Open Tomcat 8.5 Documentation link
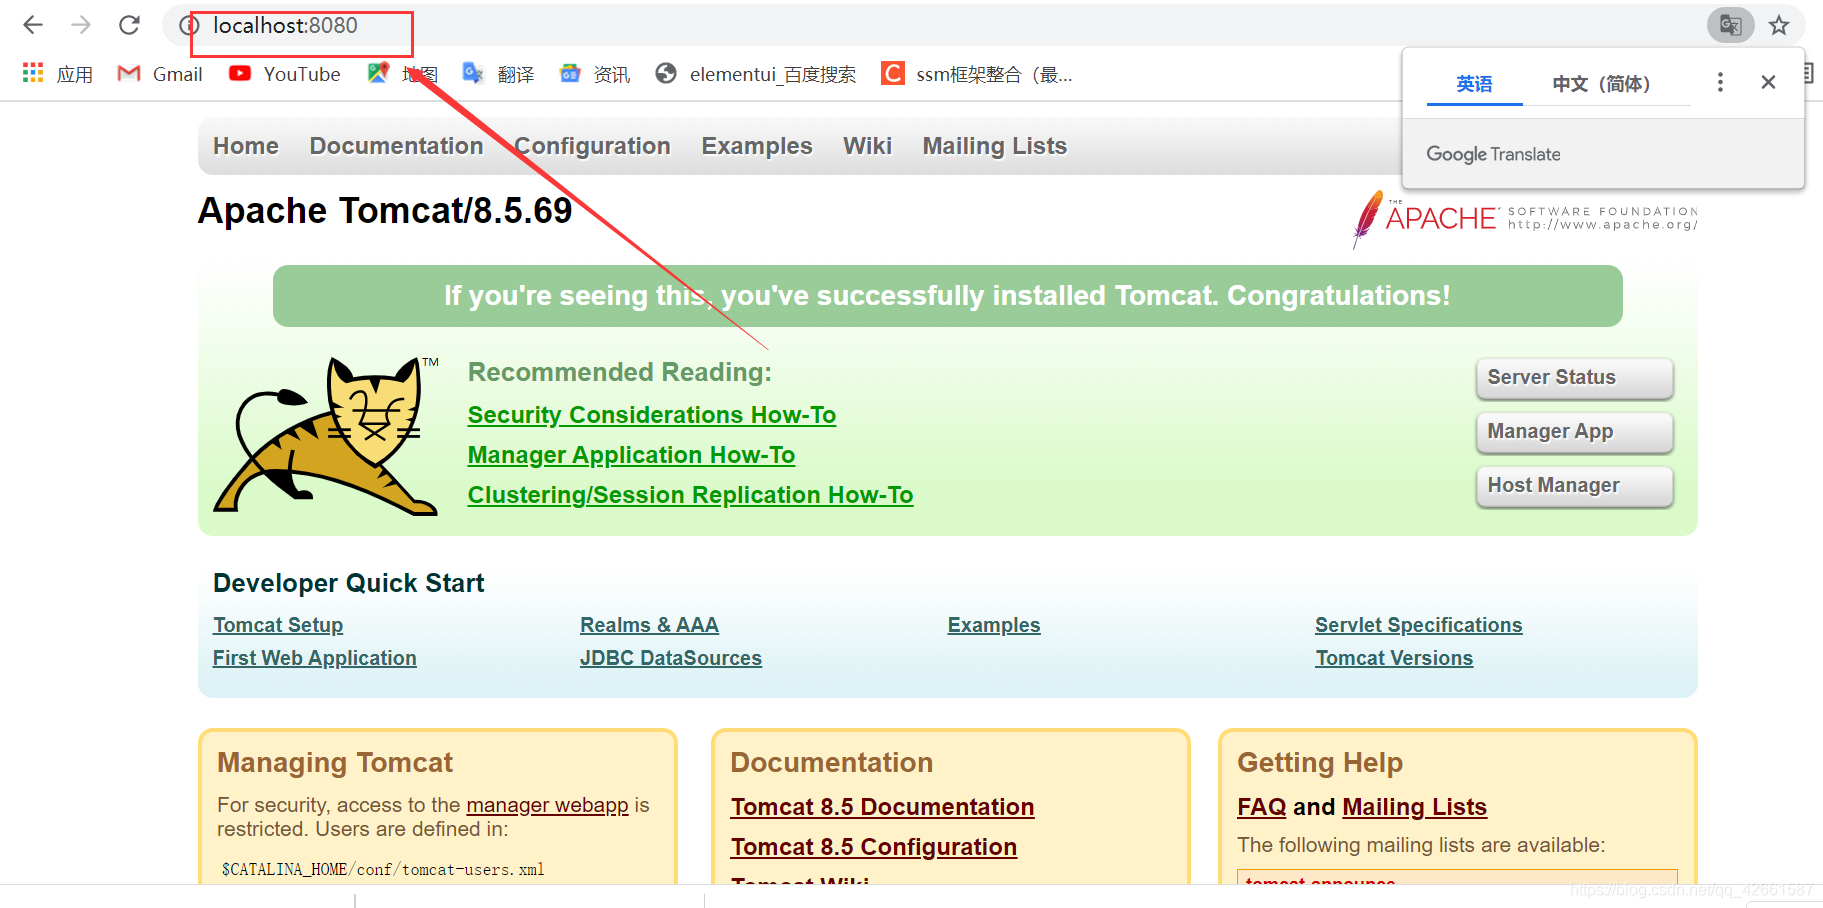 coord(882,807)
